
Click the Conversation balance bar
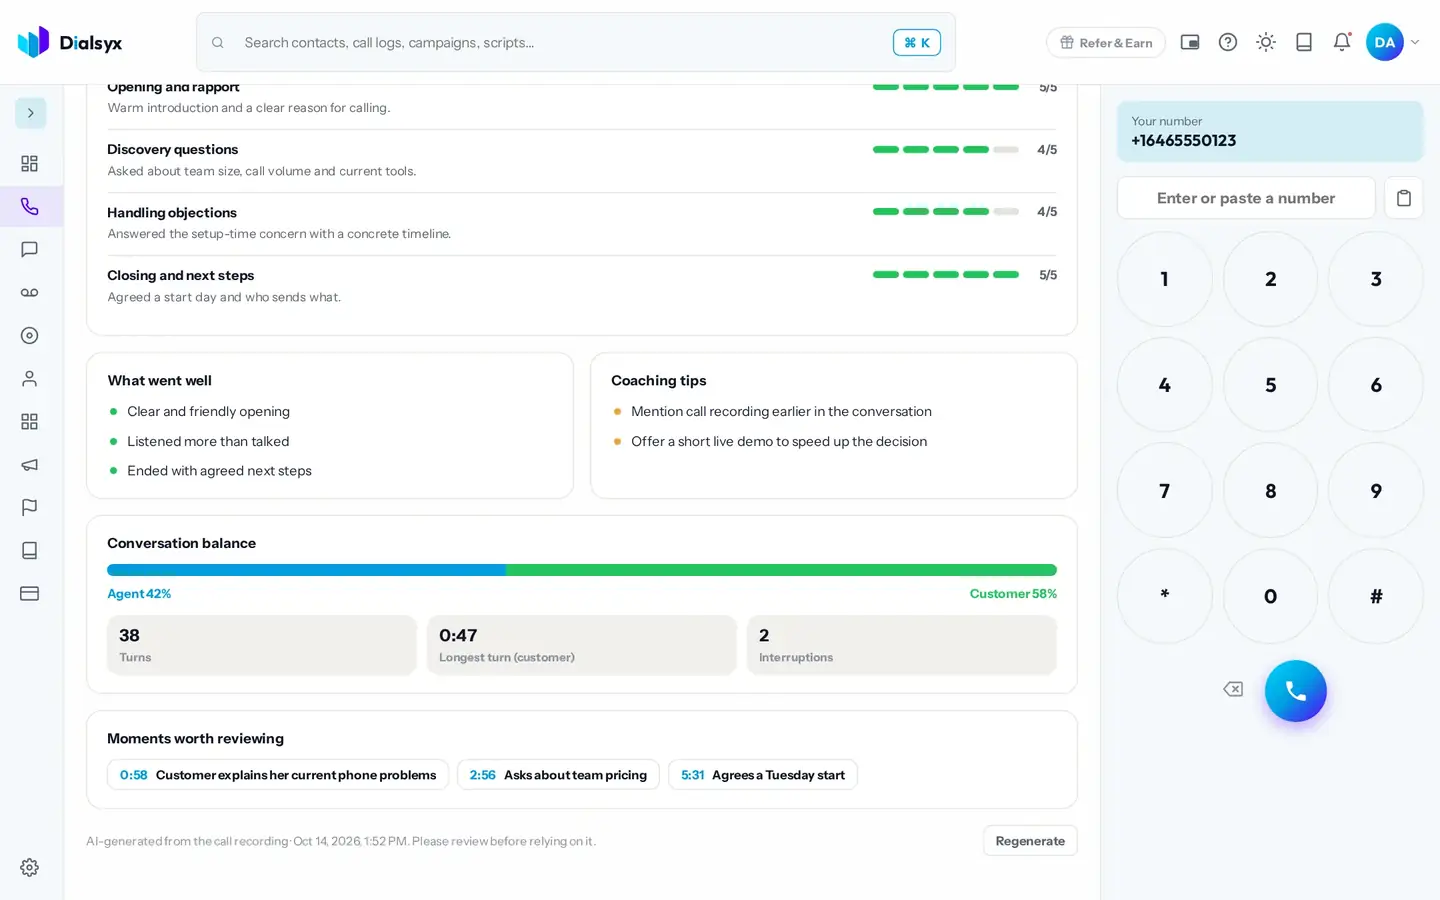[x=582, y=570]
